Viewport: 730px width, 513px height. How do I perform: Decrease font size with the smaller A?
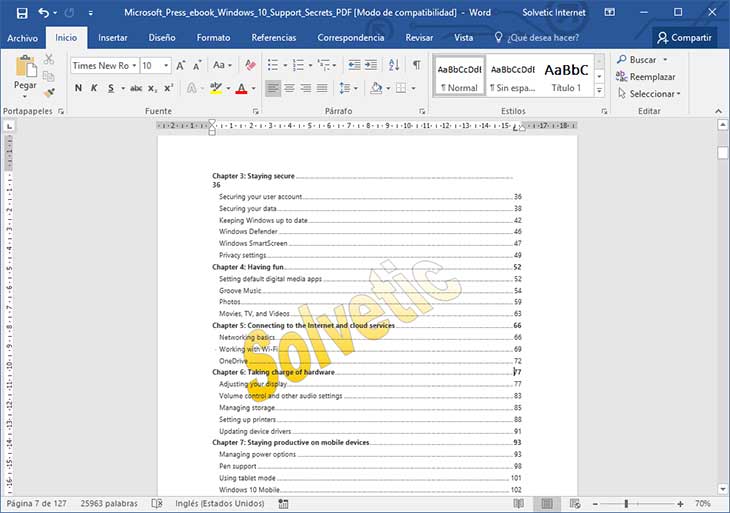pyautogui.click(x=197, y=66)
